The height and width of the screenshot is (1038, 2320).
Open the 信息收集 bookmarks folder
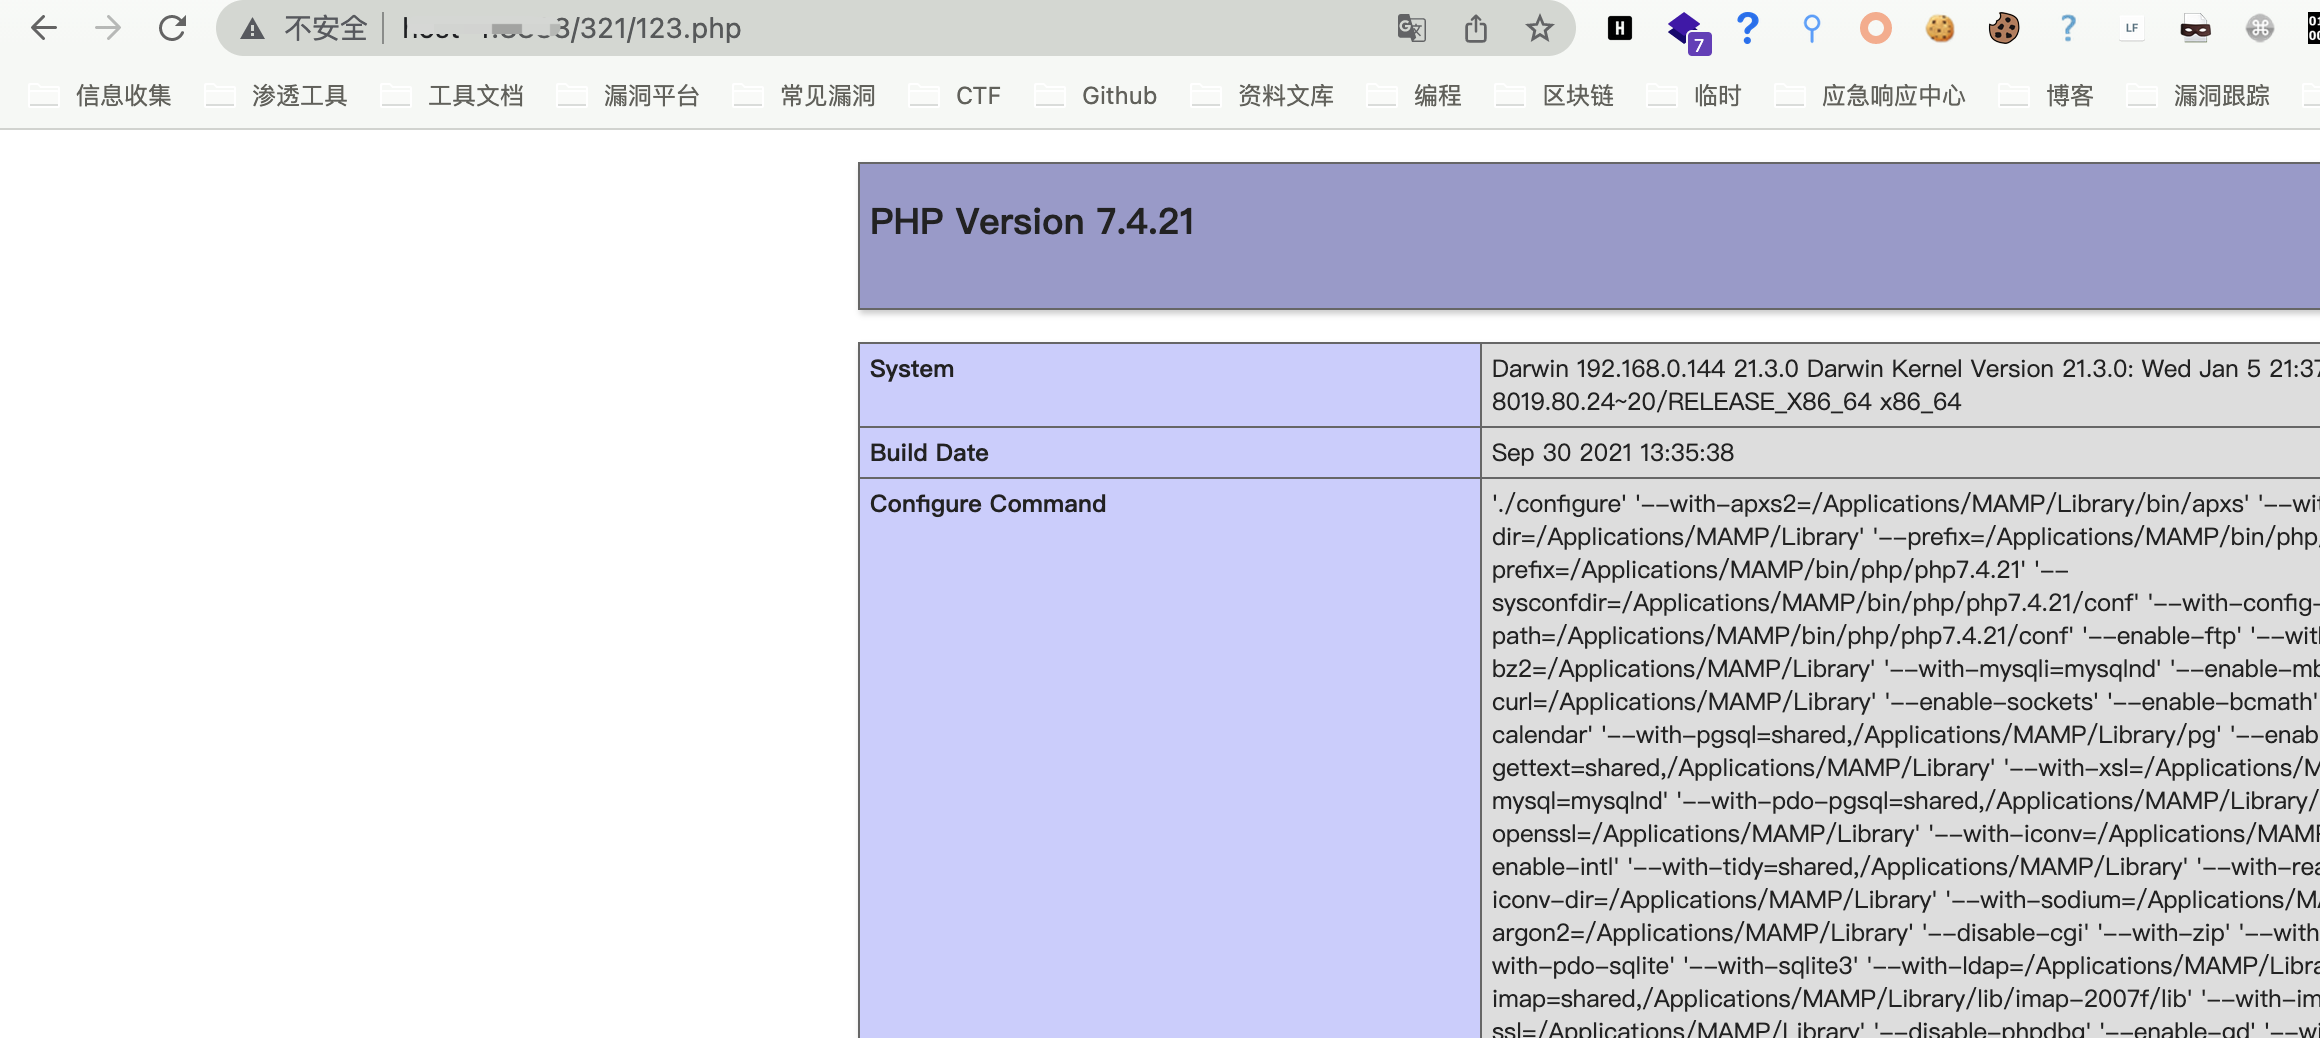tap(101, 95)
